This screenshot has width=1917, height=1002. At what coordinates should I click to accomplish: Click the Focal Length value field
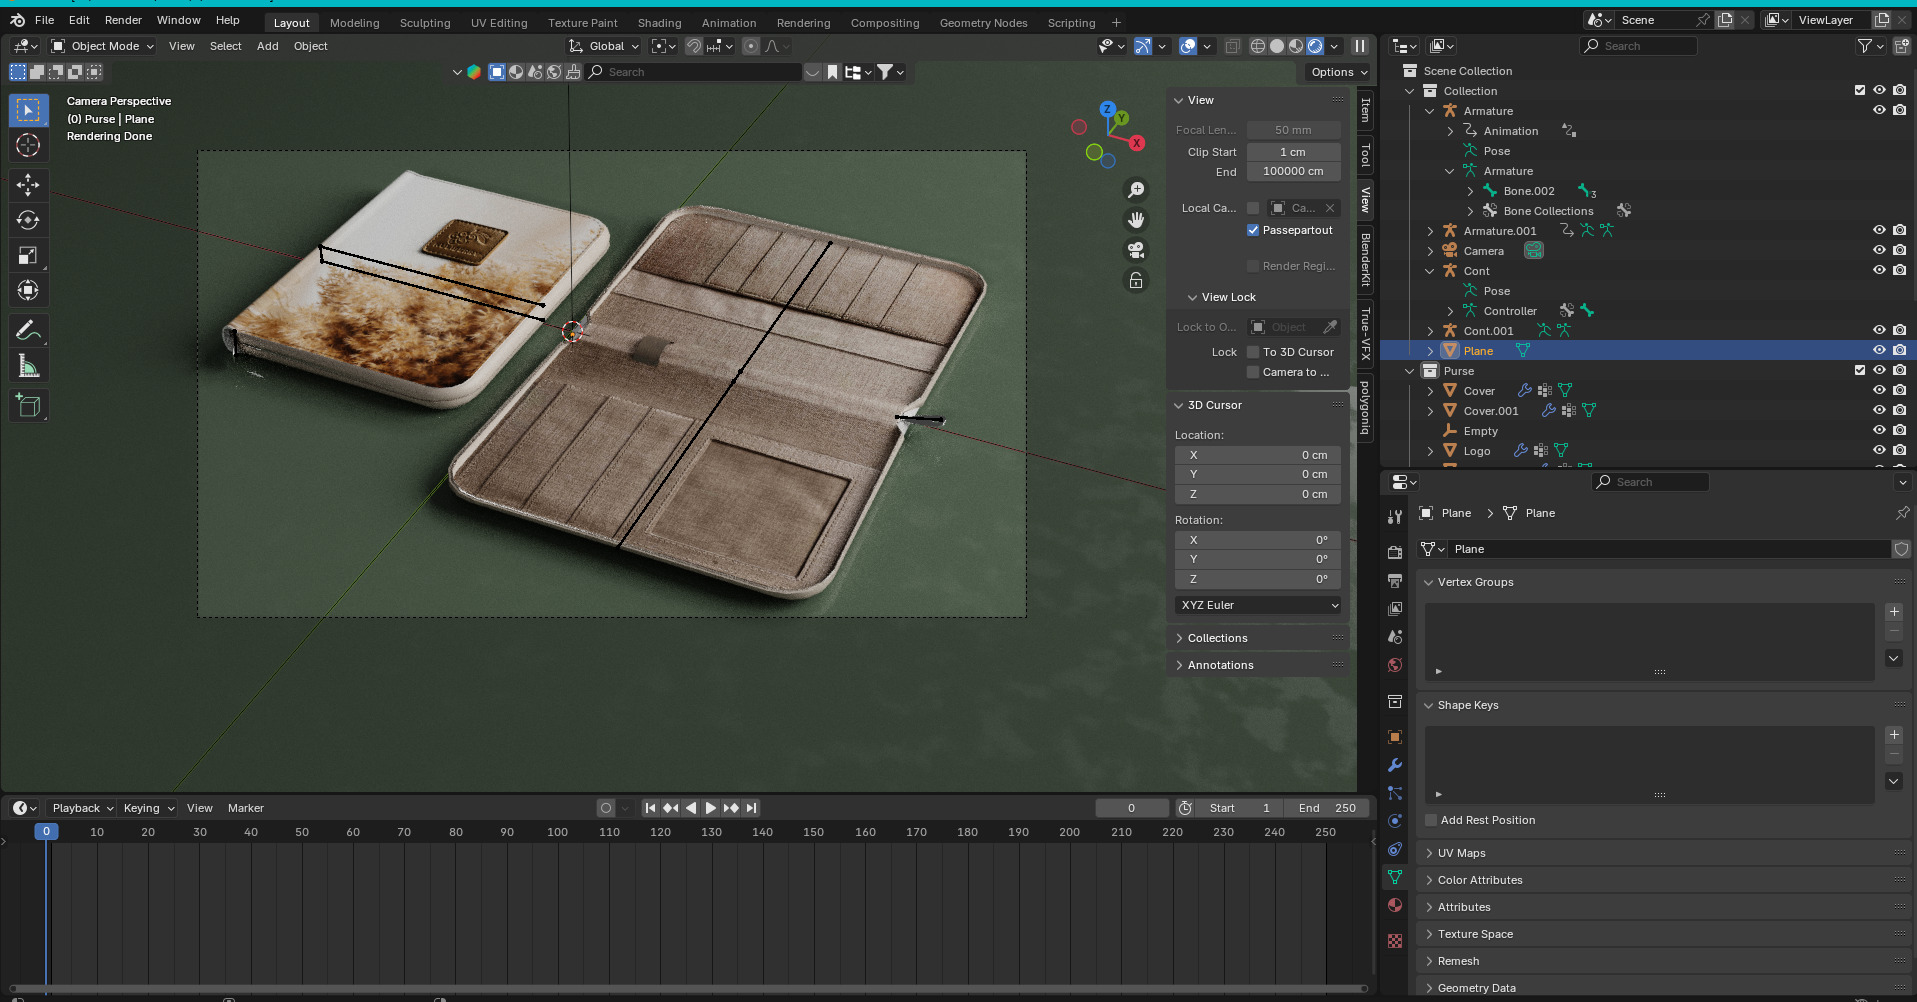(1293, 130)
